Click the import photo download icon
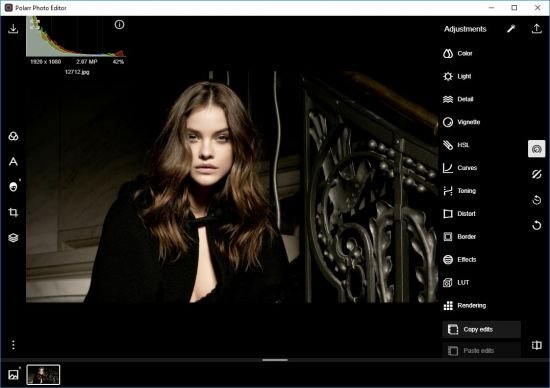Screen dimensions: 550x388 [x=13, y=28]
